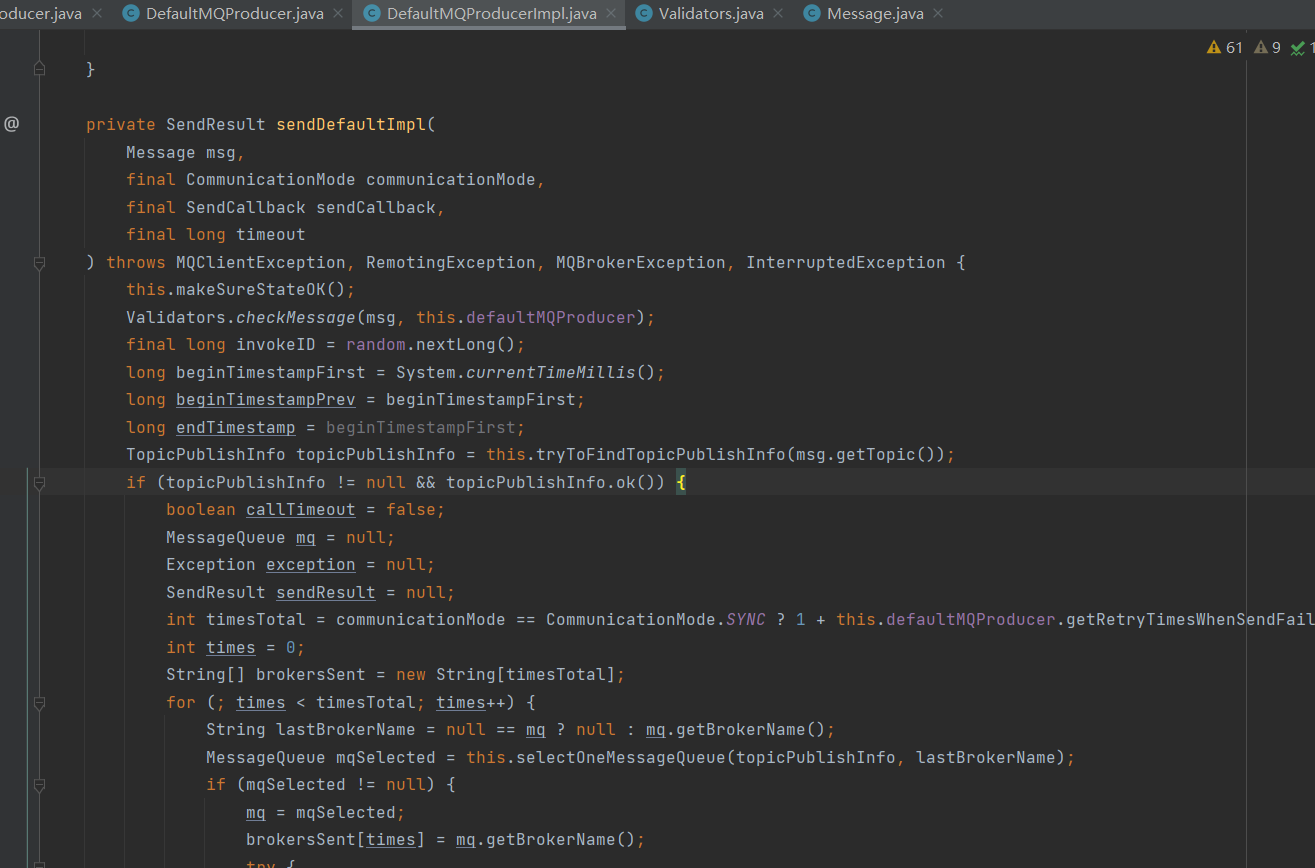Viewport: 1315px width, 868px height.
Task: Click the class icon on DefaultMQProducer.java tab
Action: click(130, 14)
